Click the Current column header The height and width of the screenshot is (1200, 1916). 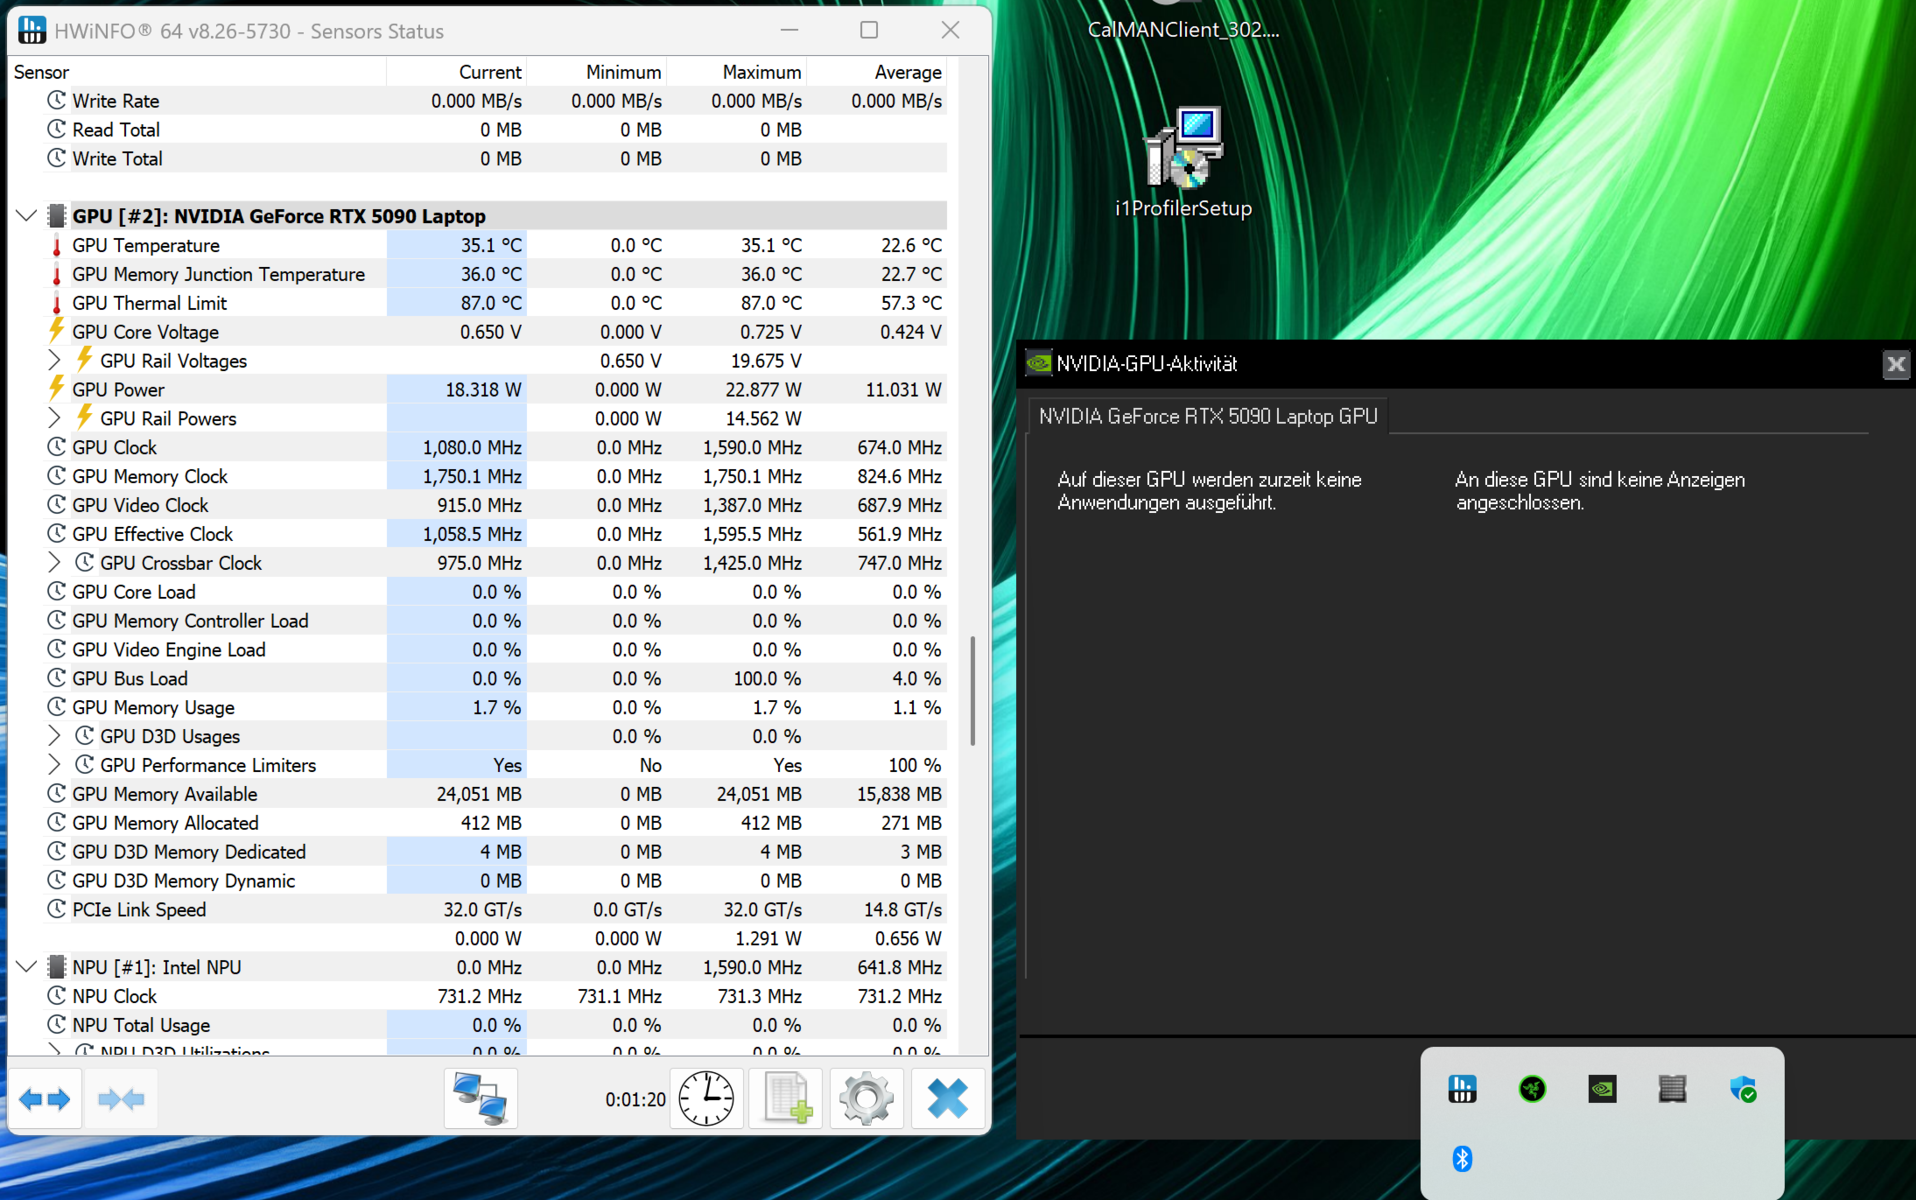point(457,72)
